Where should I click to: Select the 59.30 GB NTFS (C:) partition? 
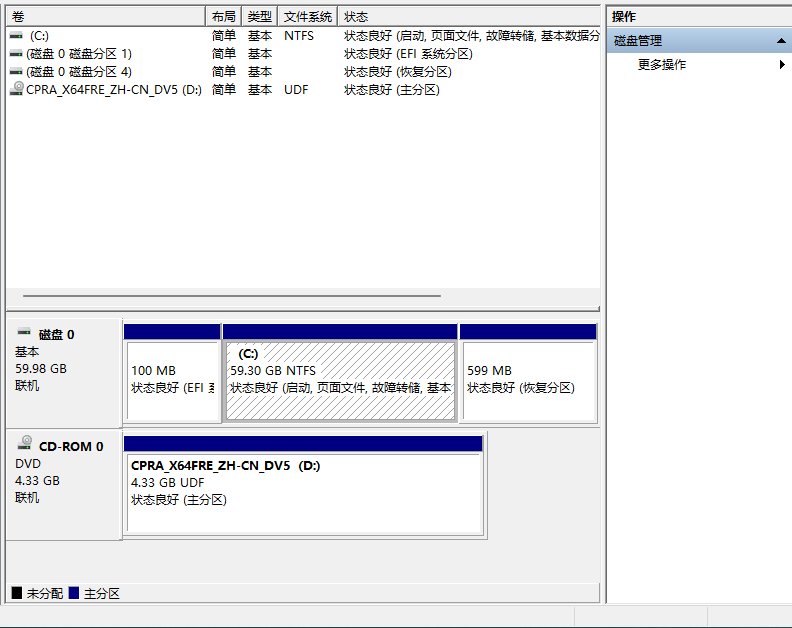tap(340, 380)
